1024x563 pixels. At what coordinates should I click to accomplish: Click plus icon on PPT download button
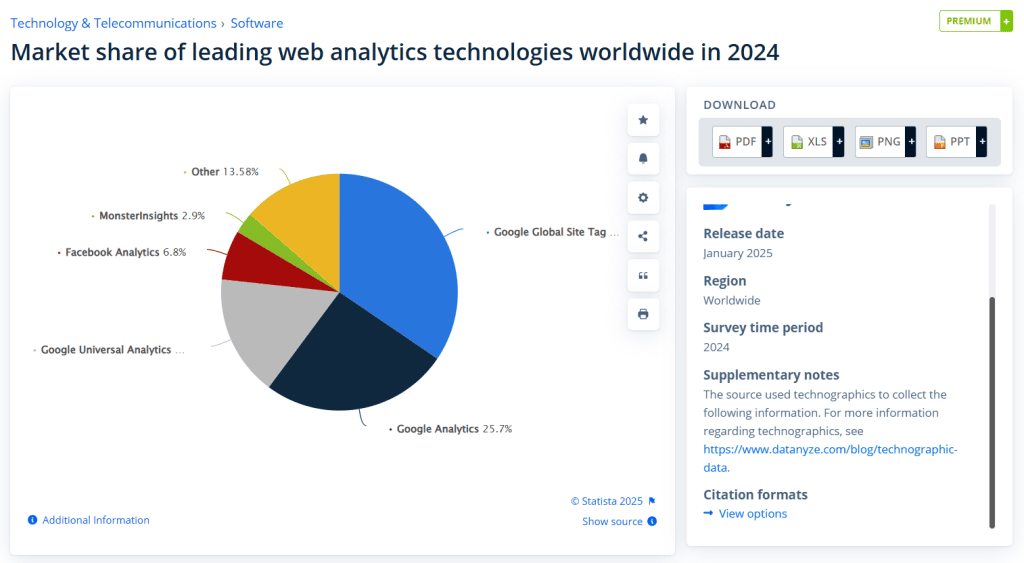tap(982, 142)
